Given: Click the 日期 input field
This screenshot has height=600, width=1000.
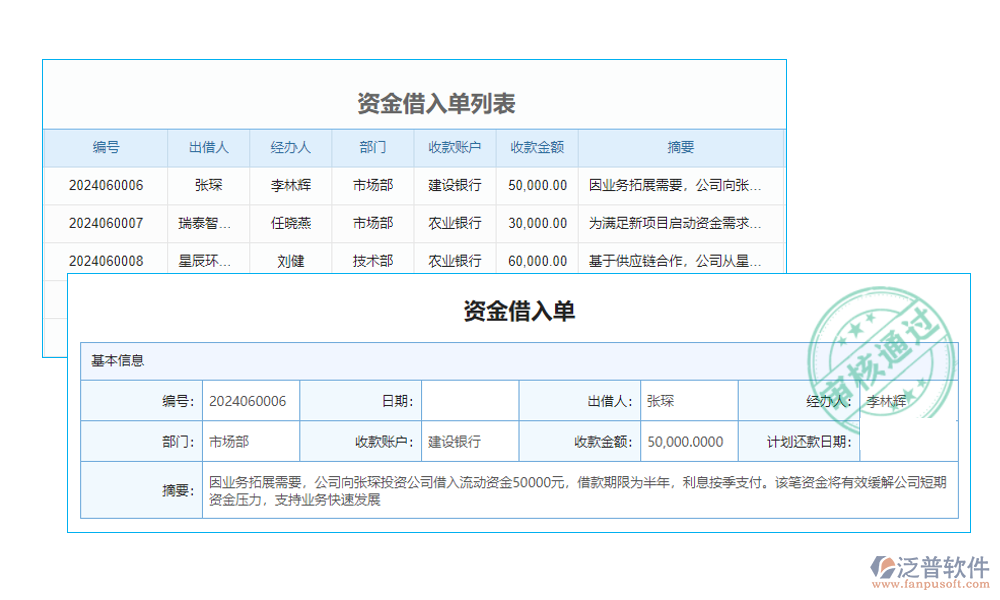Looking at the screenshot, I should pos(470,400).
